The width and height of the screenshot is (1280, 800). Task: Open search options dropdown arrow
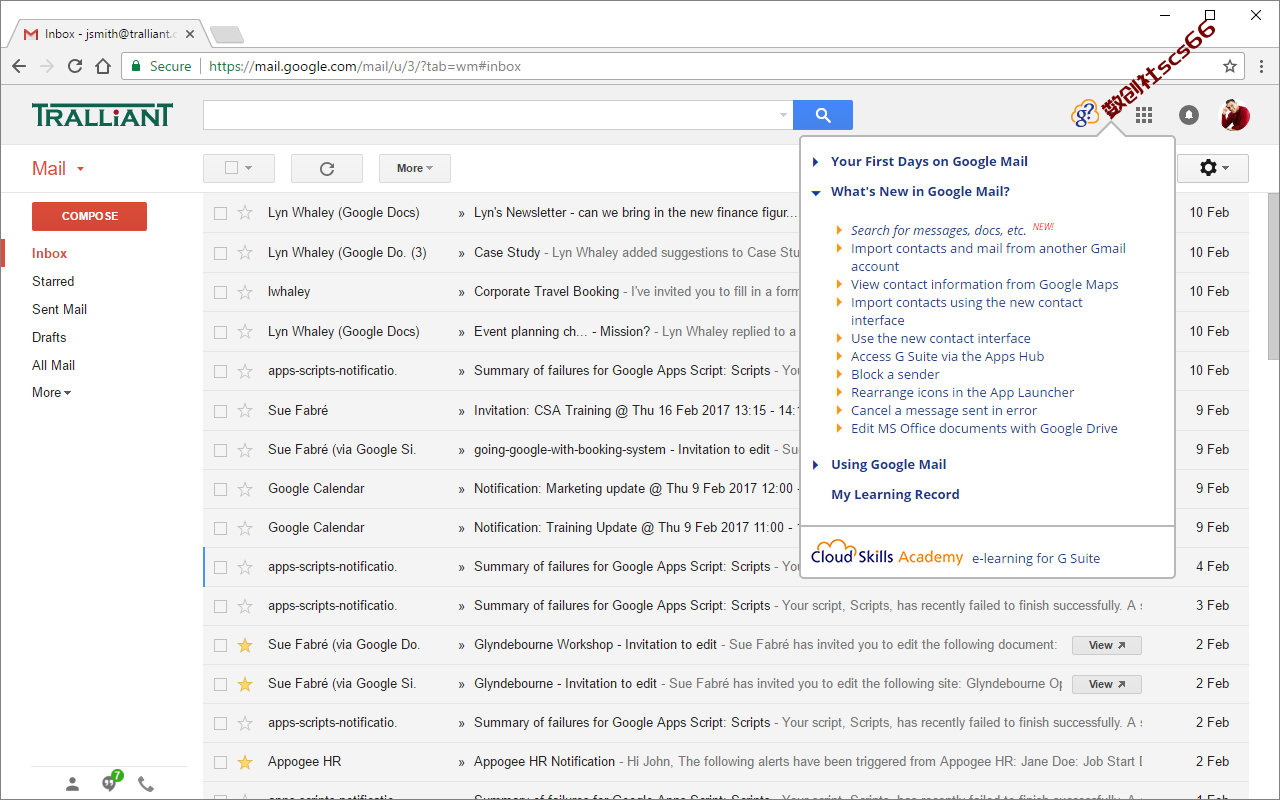click(783, 115)
